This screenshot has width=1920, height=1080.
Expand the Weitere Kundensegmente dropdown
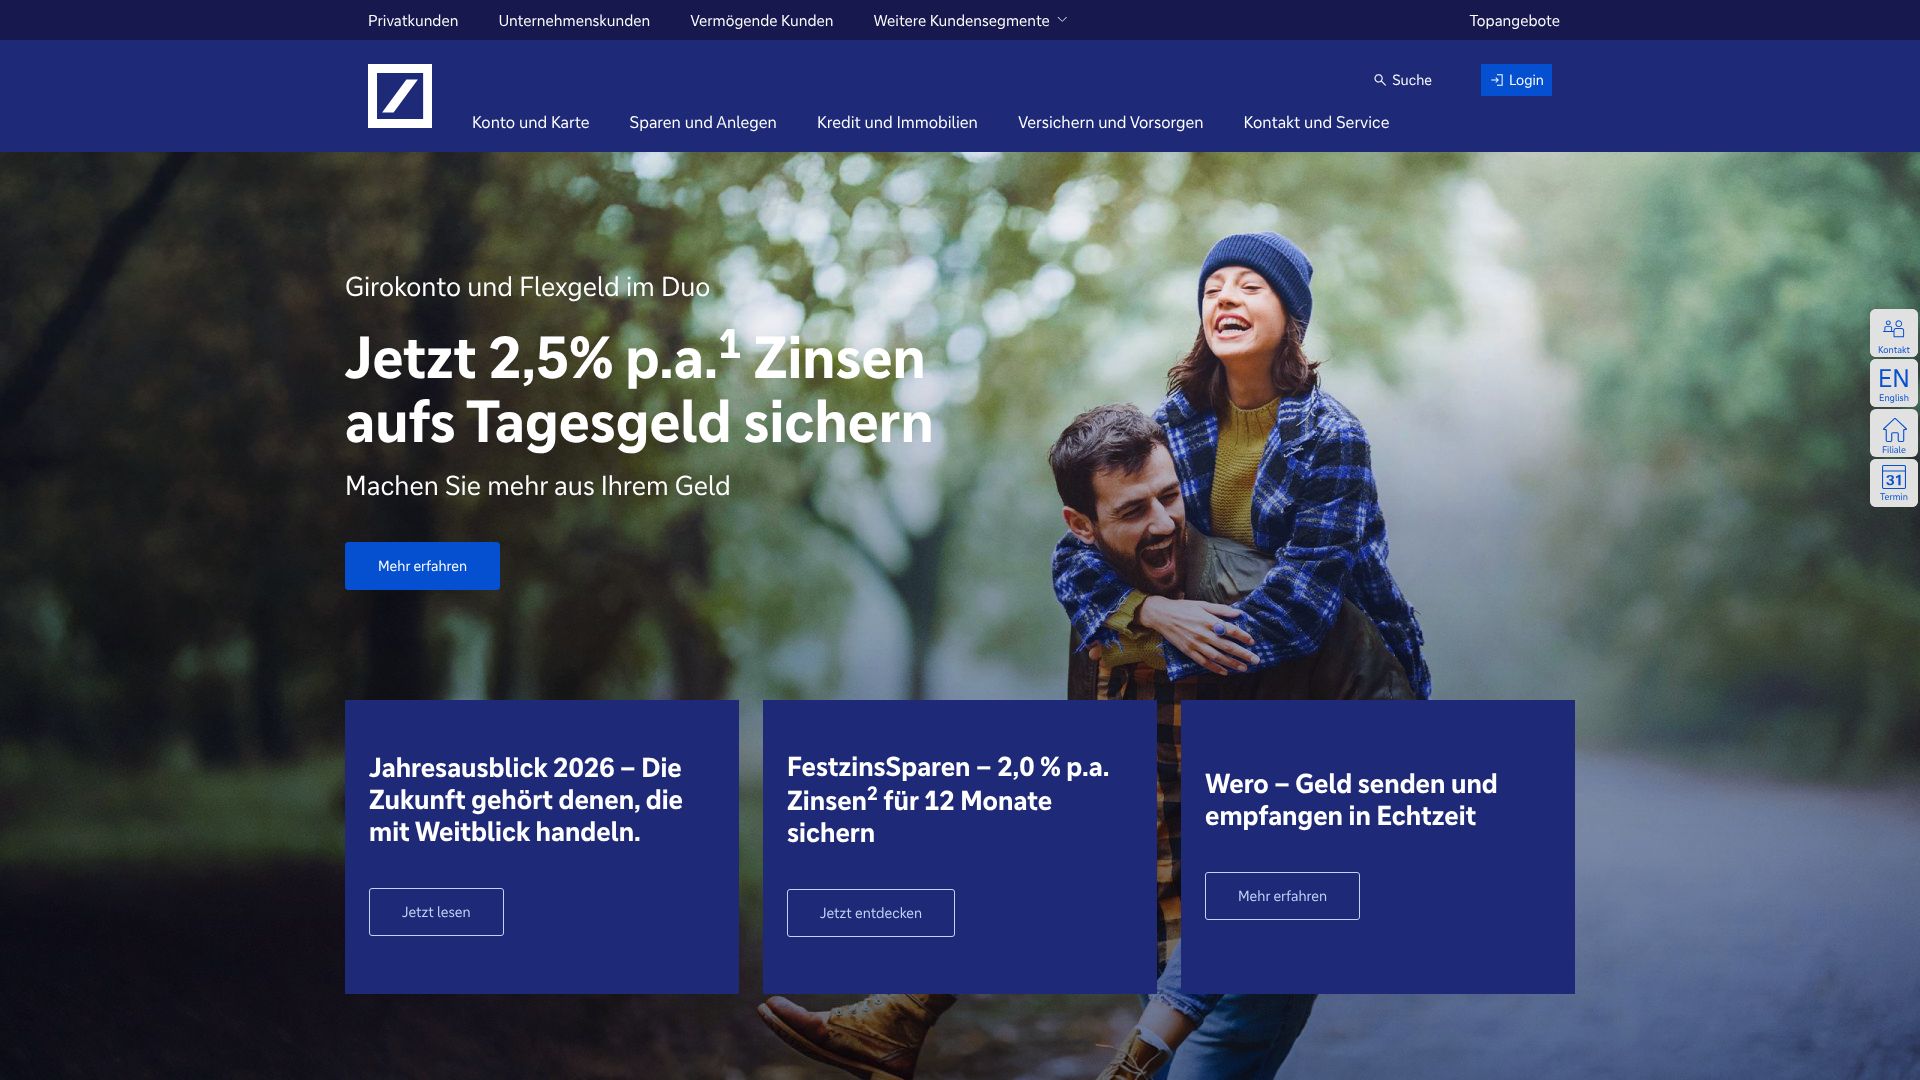970,20
